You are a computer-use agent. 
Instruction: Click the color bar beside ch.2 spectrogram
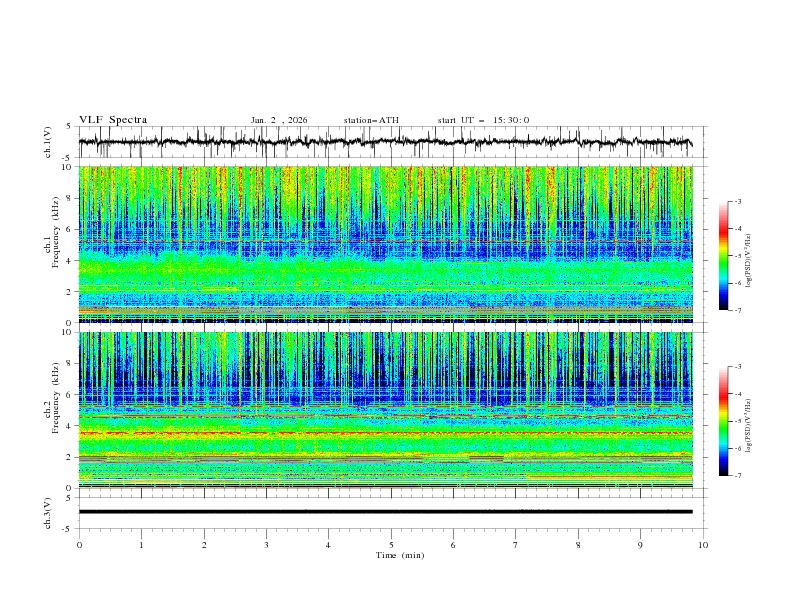(723, 421)
